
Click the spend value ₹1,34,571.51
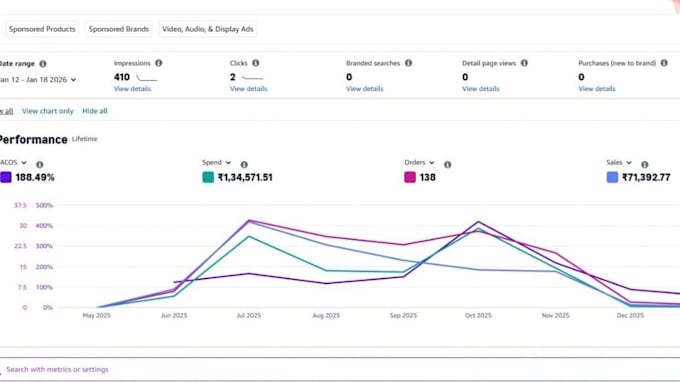245,177
